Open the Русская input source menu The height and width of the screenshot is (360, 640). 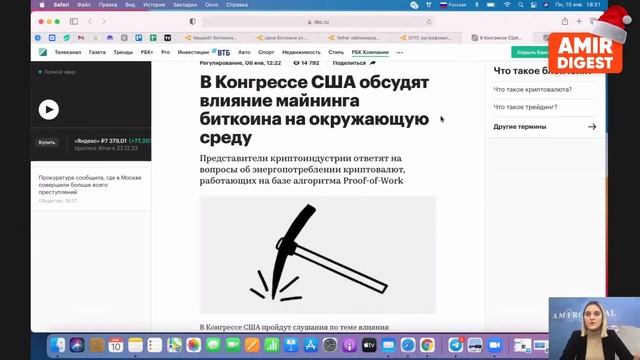pyautogui.click(x=453, y=5)
